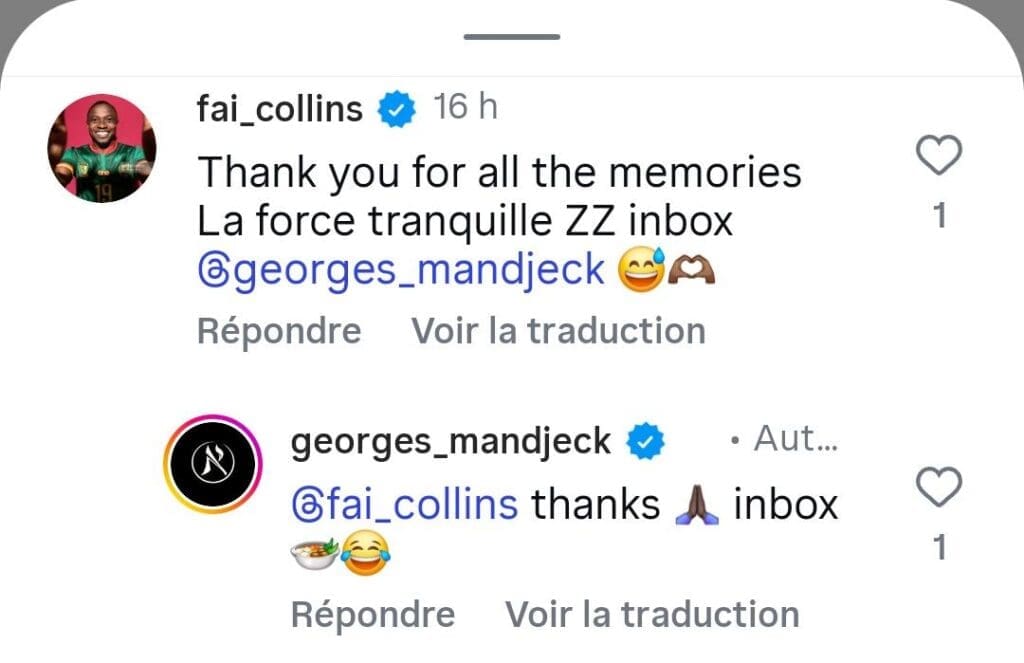Click georges_mandjeck verified badge
Image resolution: width=1024 pixels, height=663 pixels.
[x=645, y=441]
